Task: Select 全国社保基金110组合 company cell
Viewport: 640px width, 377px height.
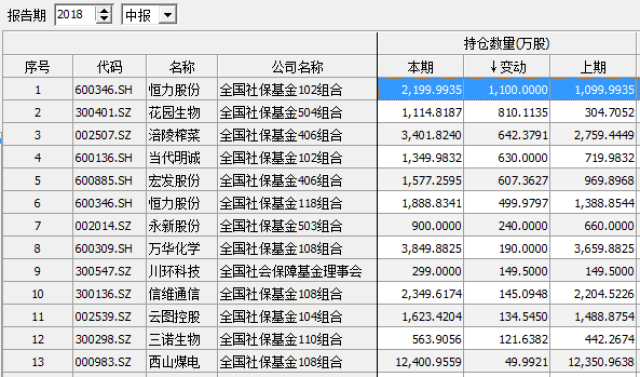Action: tap(298, 339)
